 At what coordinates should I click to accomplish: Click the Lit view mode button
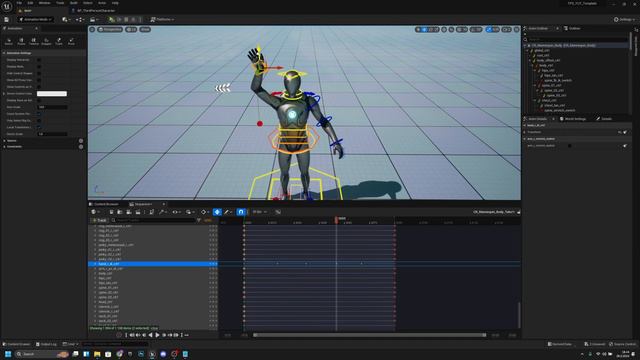[x=131, y=29]
